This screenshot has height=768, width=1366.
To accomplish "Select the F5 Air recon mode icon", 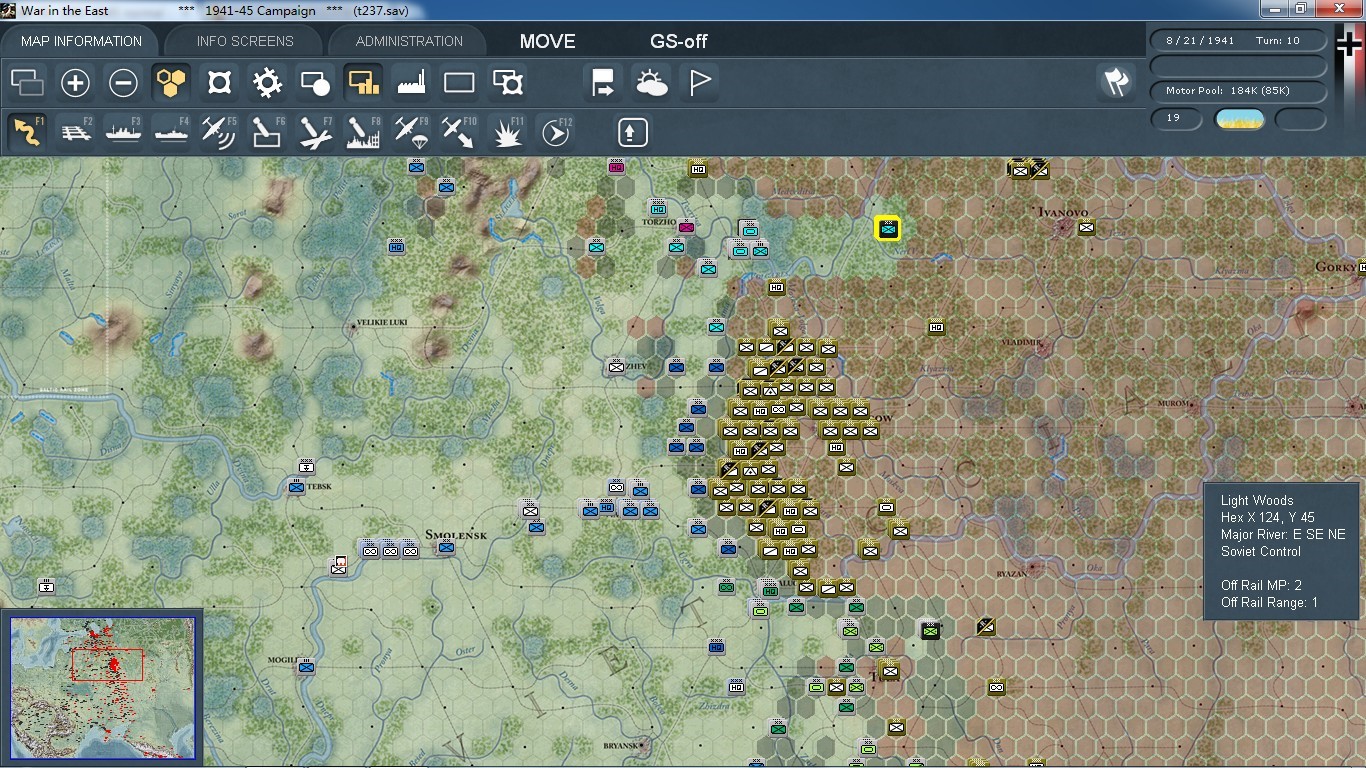I will (x=219, y=132).
